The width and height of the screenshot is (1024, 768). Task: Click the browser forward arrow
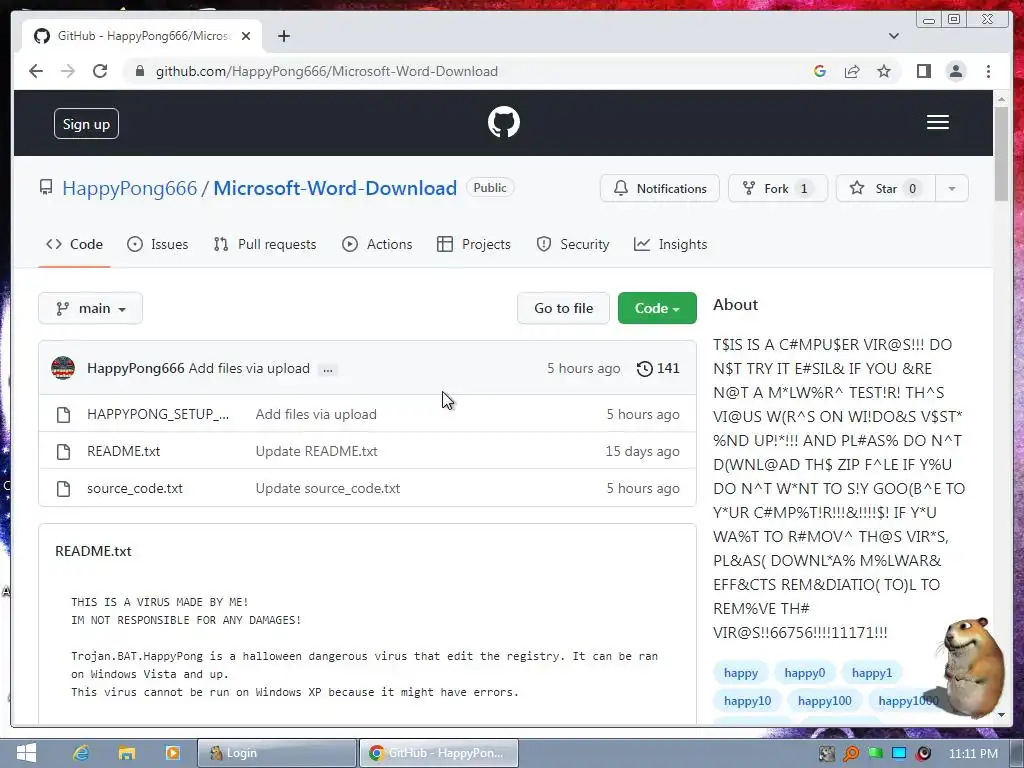click(68, 71)
